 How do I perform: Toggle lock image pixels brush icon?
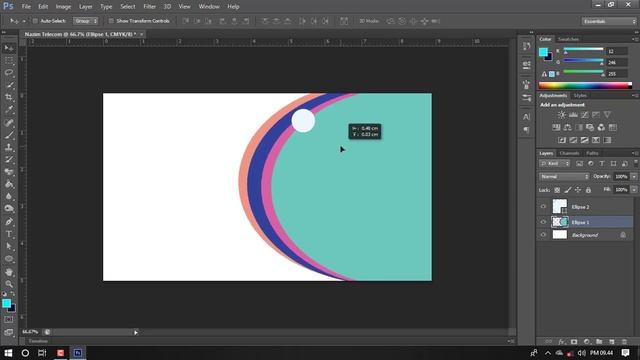tap(568, 190)
